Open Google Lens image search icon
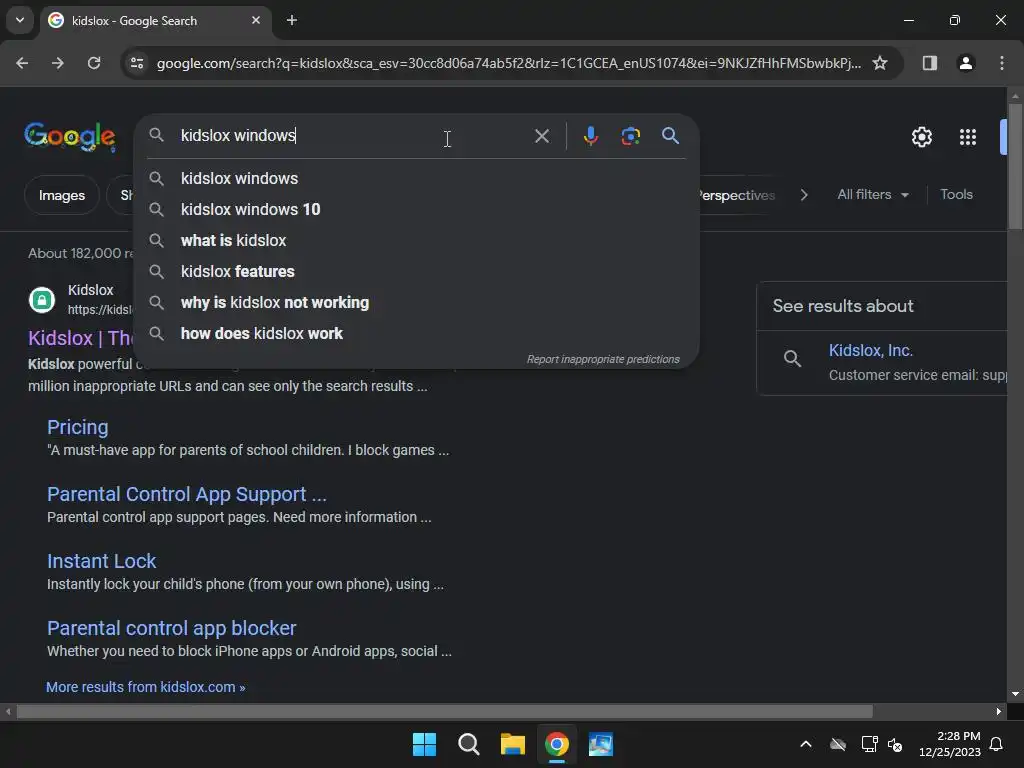Viewport: 1024px width, 768px height. (x=630, y=136)
